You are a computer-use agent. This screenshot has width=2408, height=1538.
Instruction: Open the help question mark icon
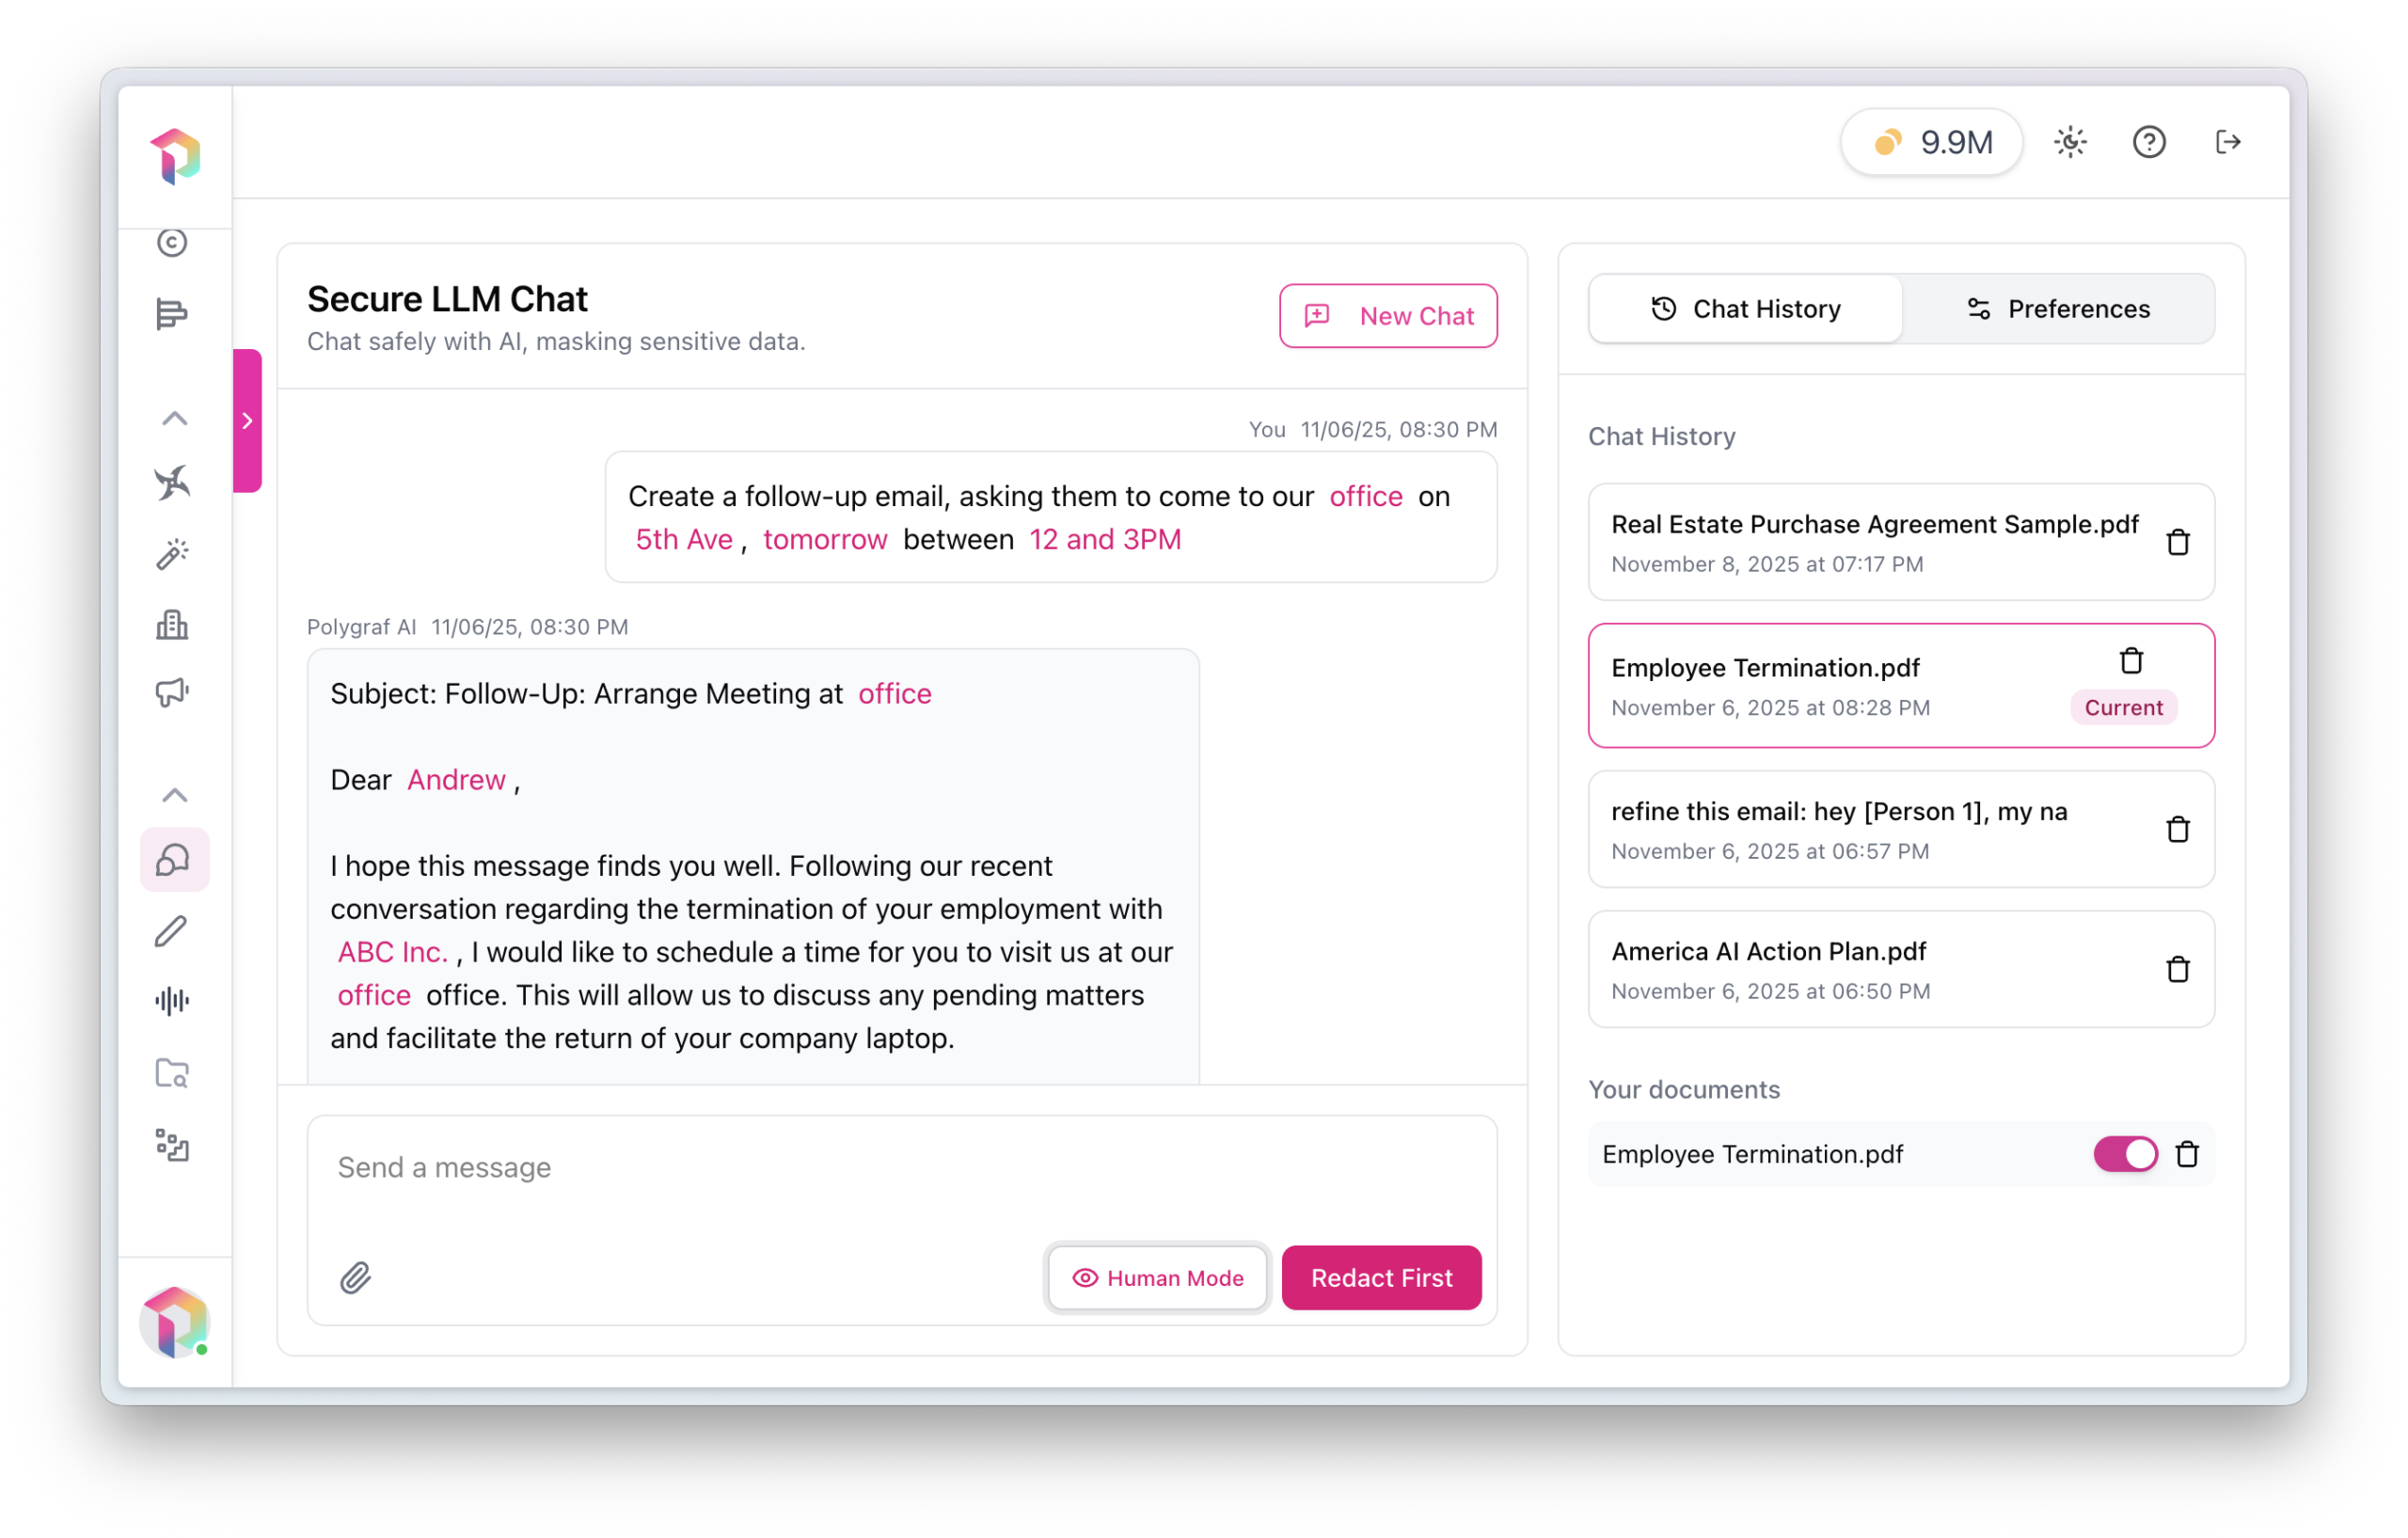(x=2148, y=142)
